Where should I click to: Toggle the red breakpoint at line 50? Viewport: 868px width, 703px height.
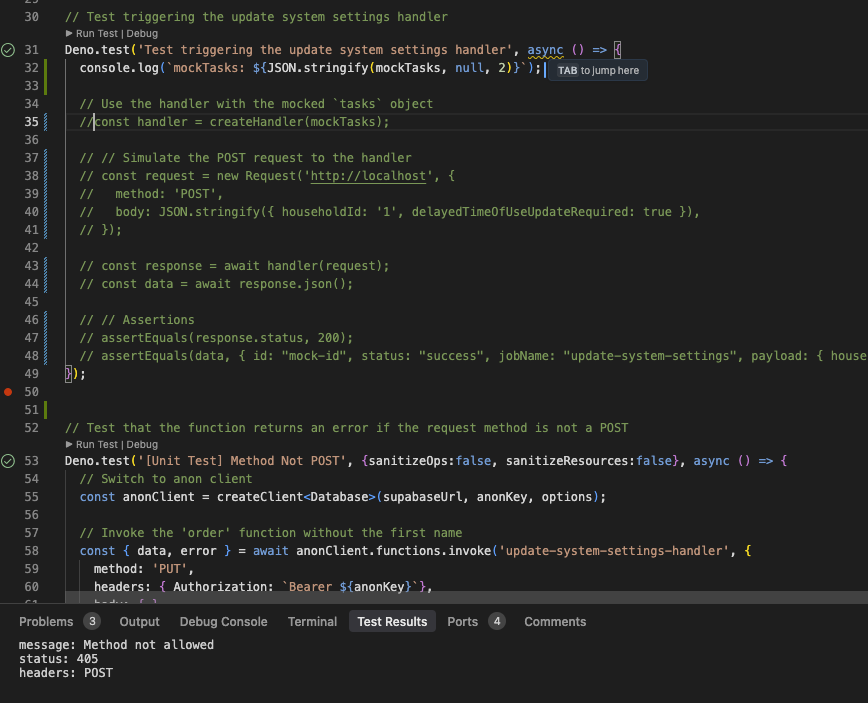[8, 392]
